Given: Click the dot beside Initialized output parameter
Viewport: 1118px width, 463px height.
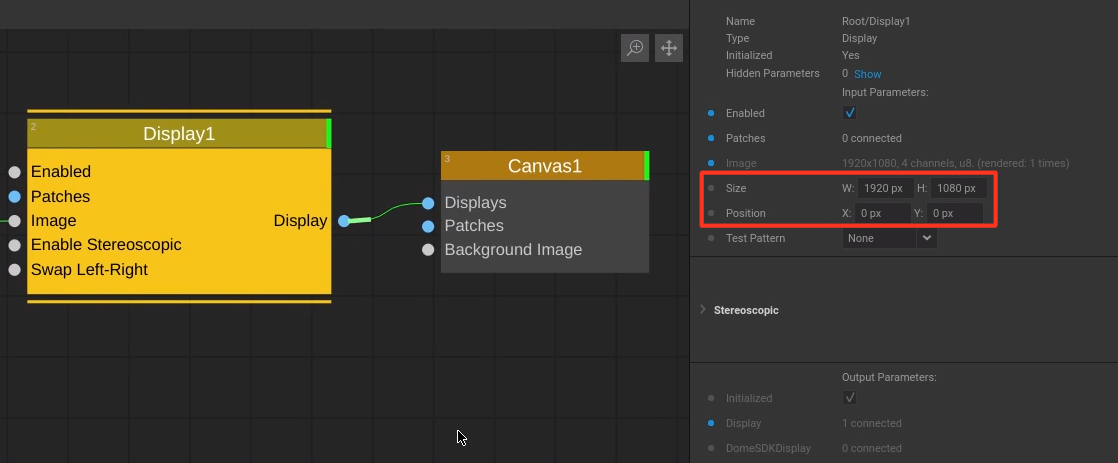Looking at the screenshot, I should (x=711, y=398).
